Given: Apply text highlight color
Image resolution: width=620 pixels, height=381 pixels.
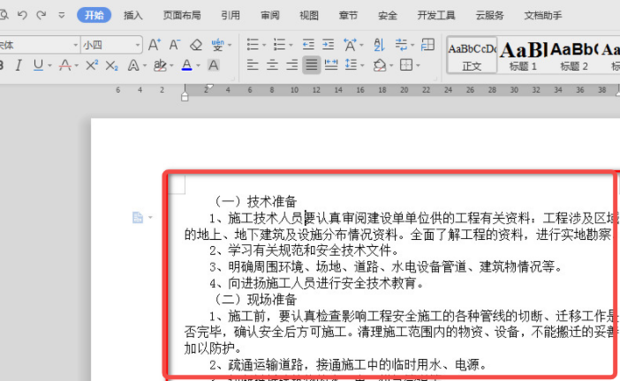Looking at the screenshot, I should (x=160, y=65).
